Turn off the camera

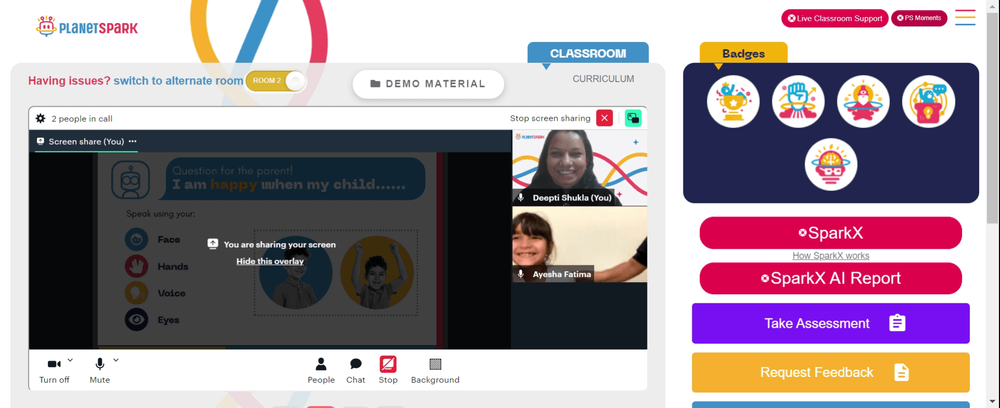54,370
